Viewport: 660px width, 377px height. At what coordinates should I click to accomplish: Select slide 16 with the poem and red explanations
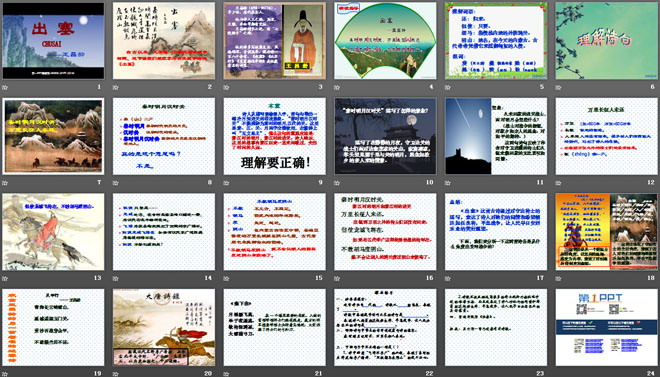coord(385,232)
